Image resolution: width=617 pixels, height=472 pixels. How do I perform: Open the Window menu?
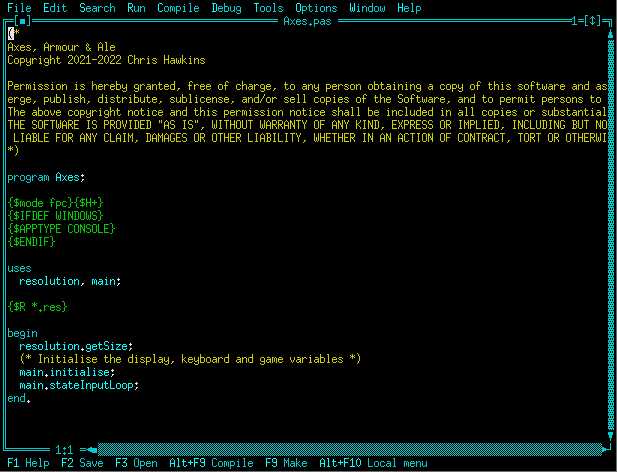367,8
